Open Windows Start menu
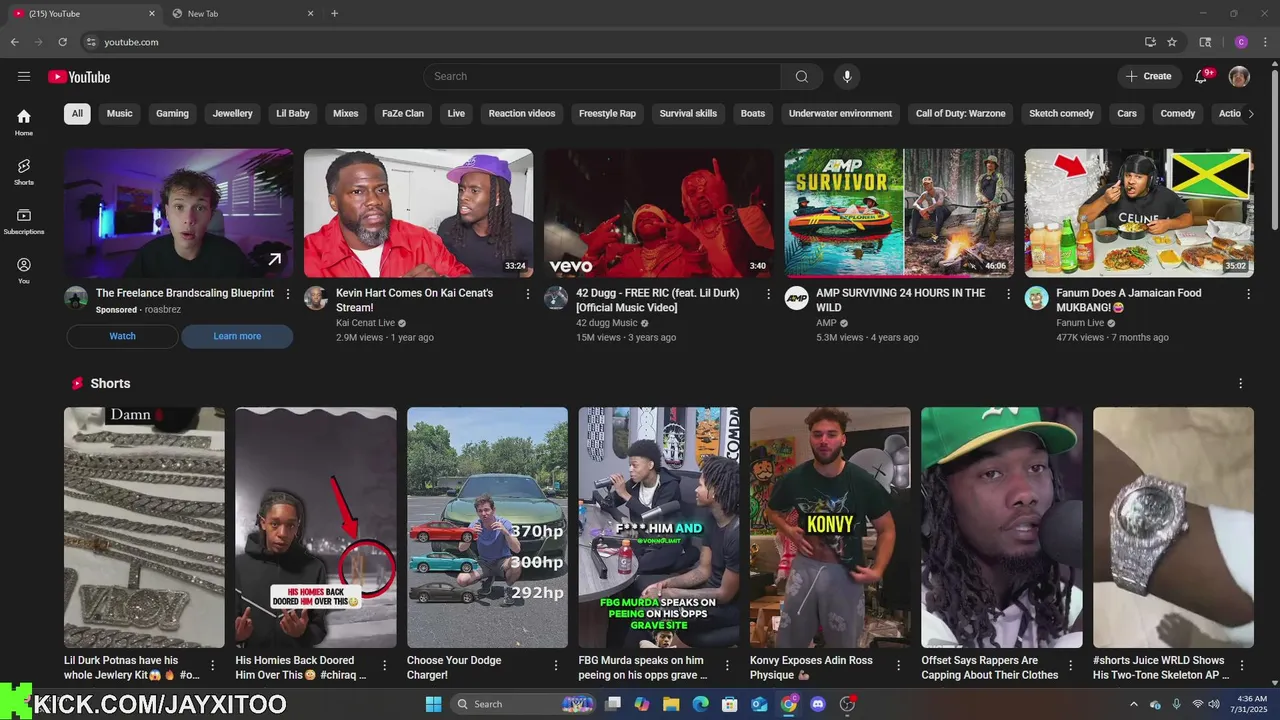1280x720 pixels. tap(433, 704)
